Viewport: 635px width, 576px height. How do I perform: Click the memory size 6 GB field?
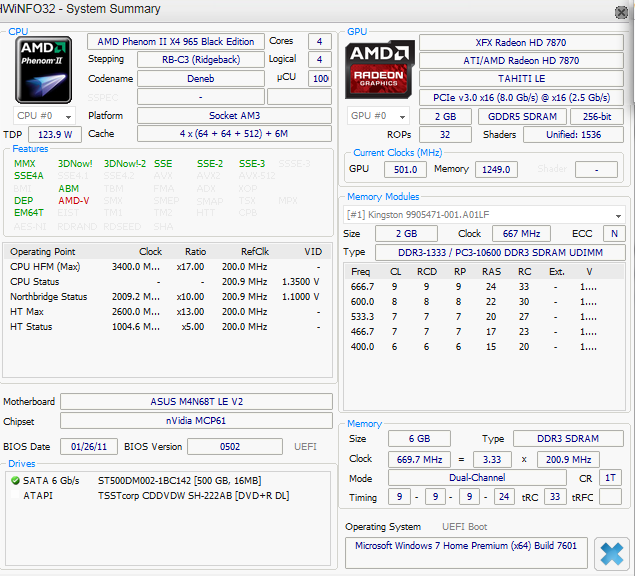419,439
